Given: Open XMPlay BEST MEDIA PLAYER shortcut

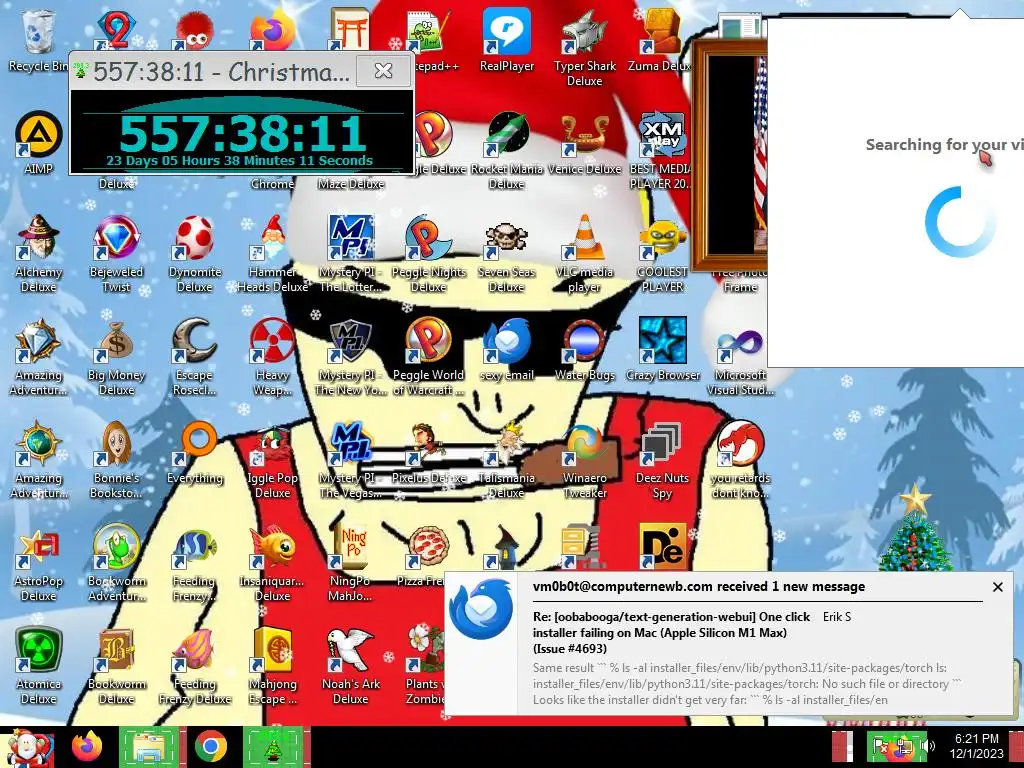Looking at the screenshot, I should pyautogui.click(x=662, y=150).
